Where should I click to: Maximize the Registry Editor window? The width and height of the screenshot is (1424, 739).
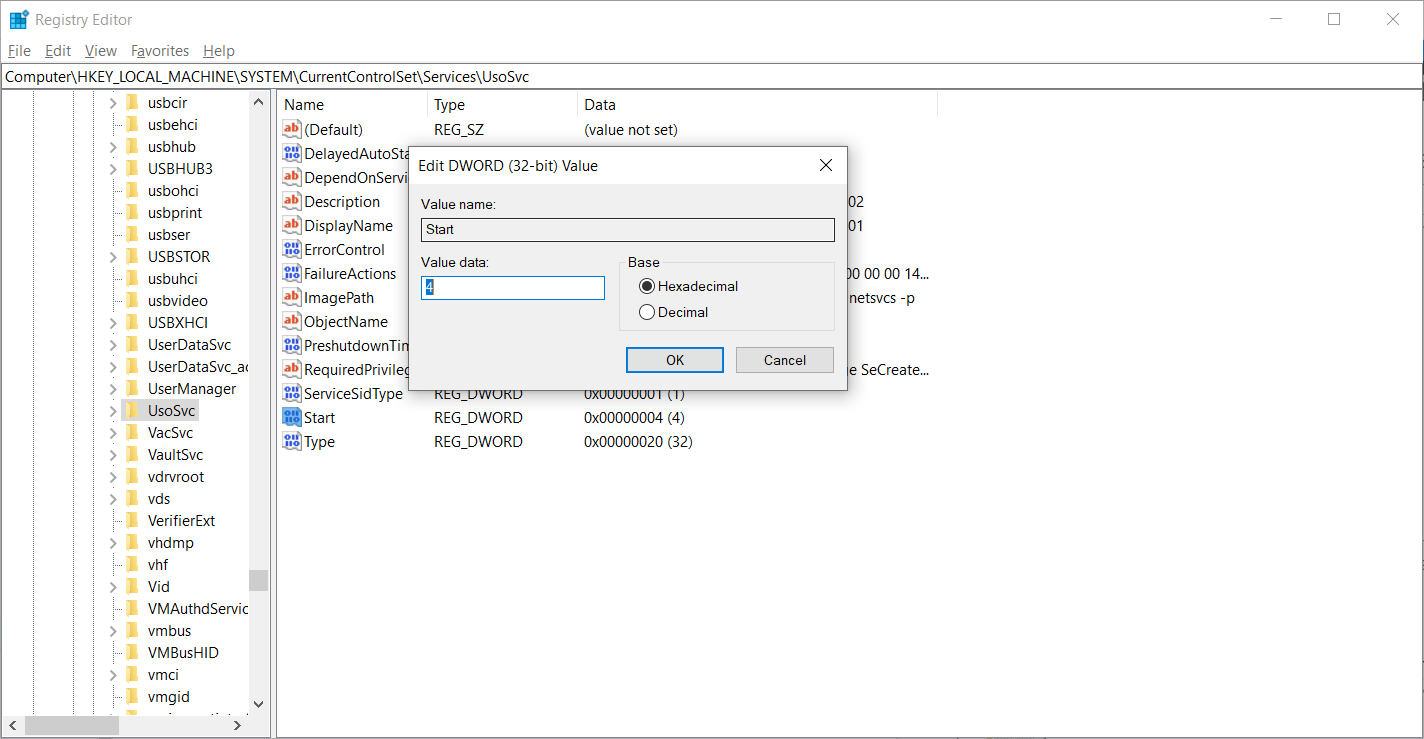tap(1333, 19)
